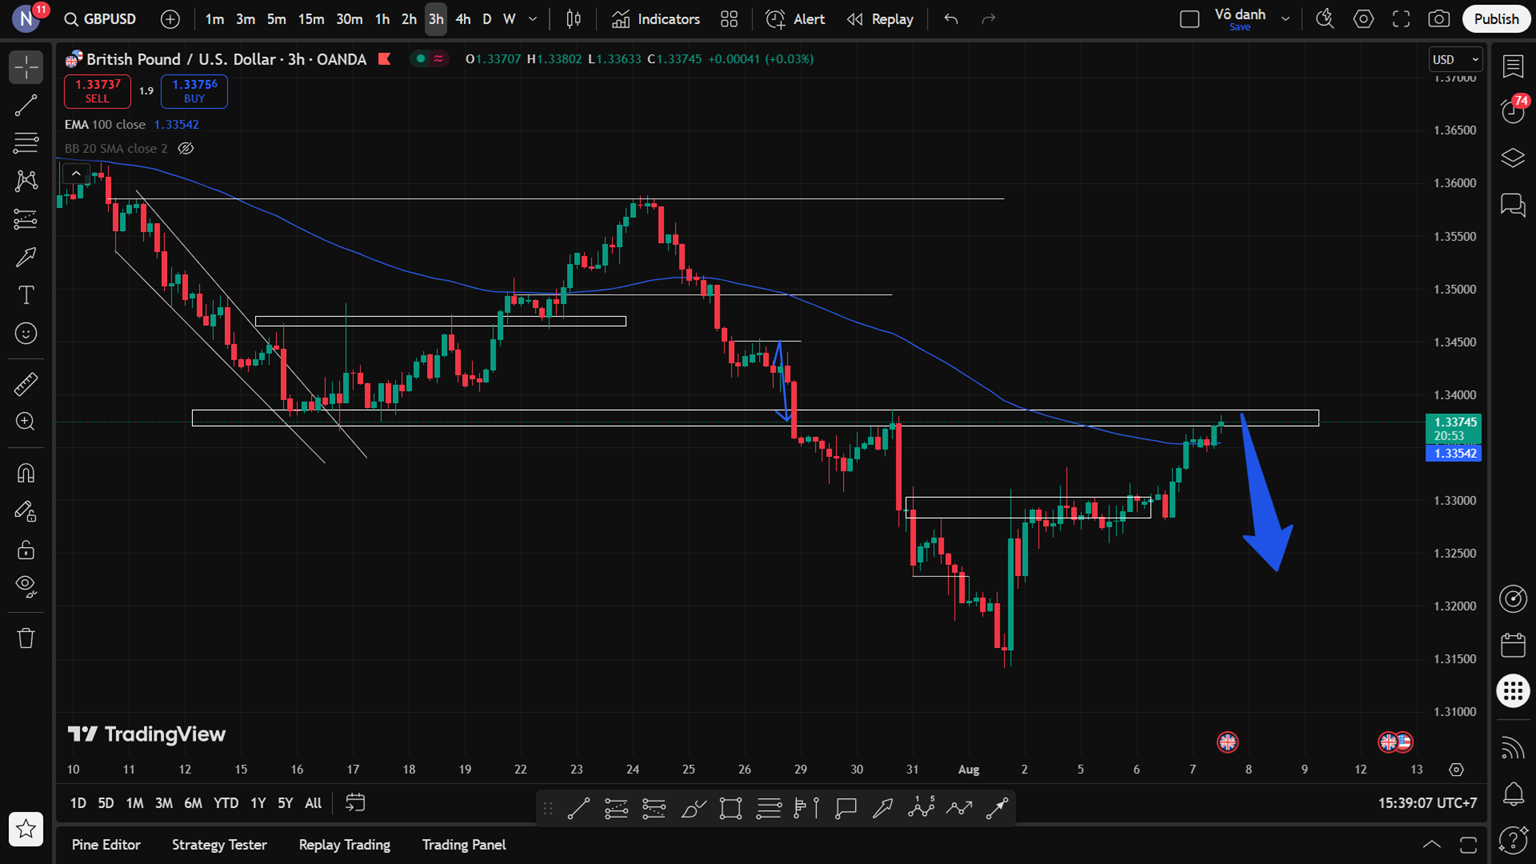Open the layout setup square icon
This screenshot has width=1536, height=864.
click(1189, 19)
